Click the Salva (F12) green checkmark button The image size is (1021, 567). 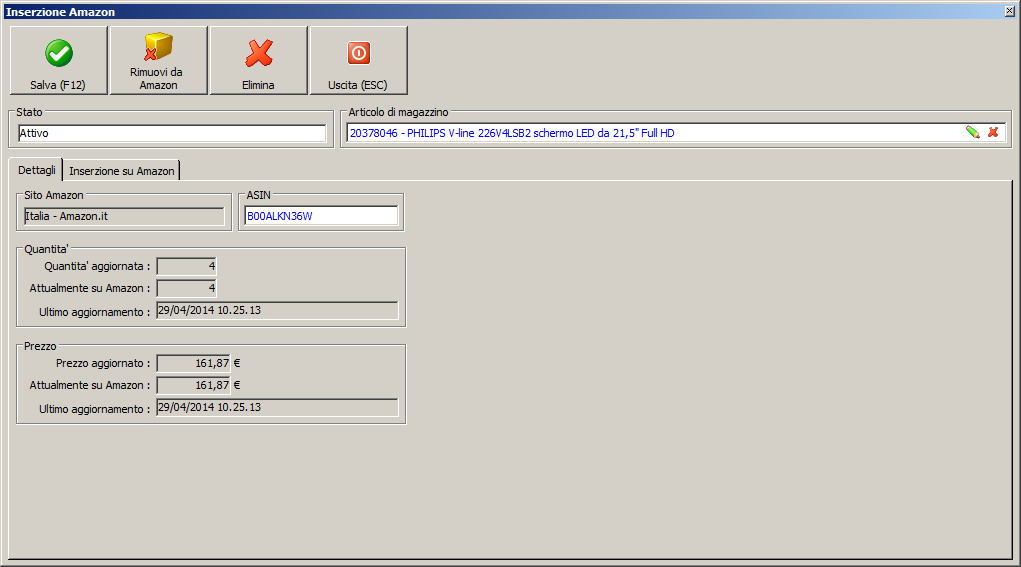click(x=59, y=61)
